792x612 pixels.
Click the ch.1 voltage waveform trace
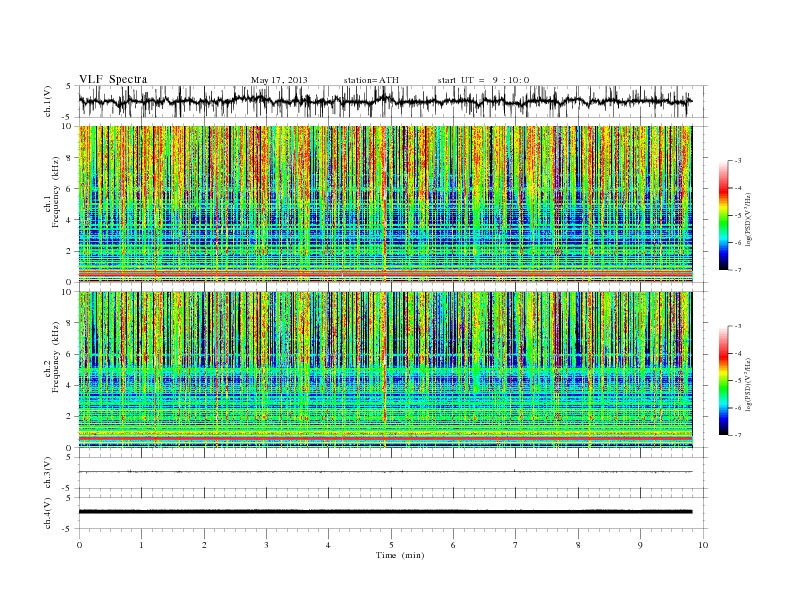pos(385,101)
